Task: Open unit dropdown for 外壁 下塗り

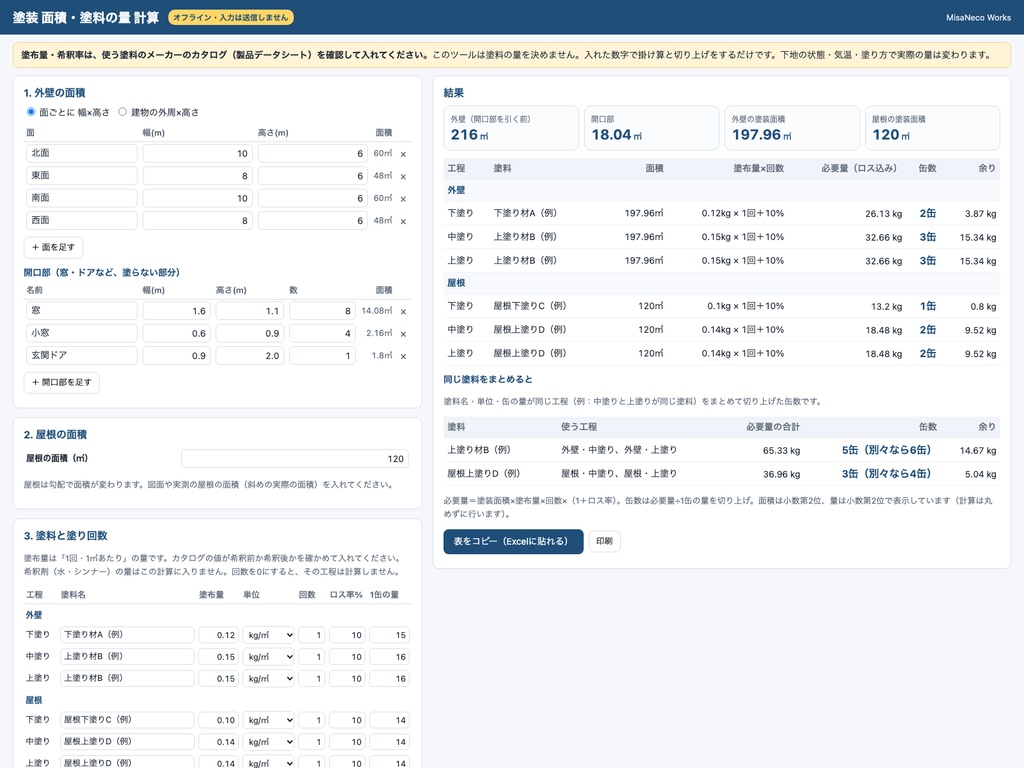Action: 268,635
